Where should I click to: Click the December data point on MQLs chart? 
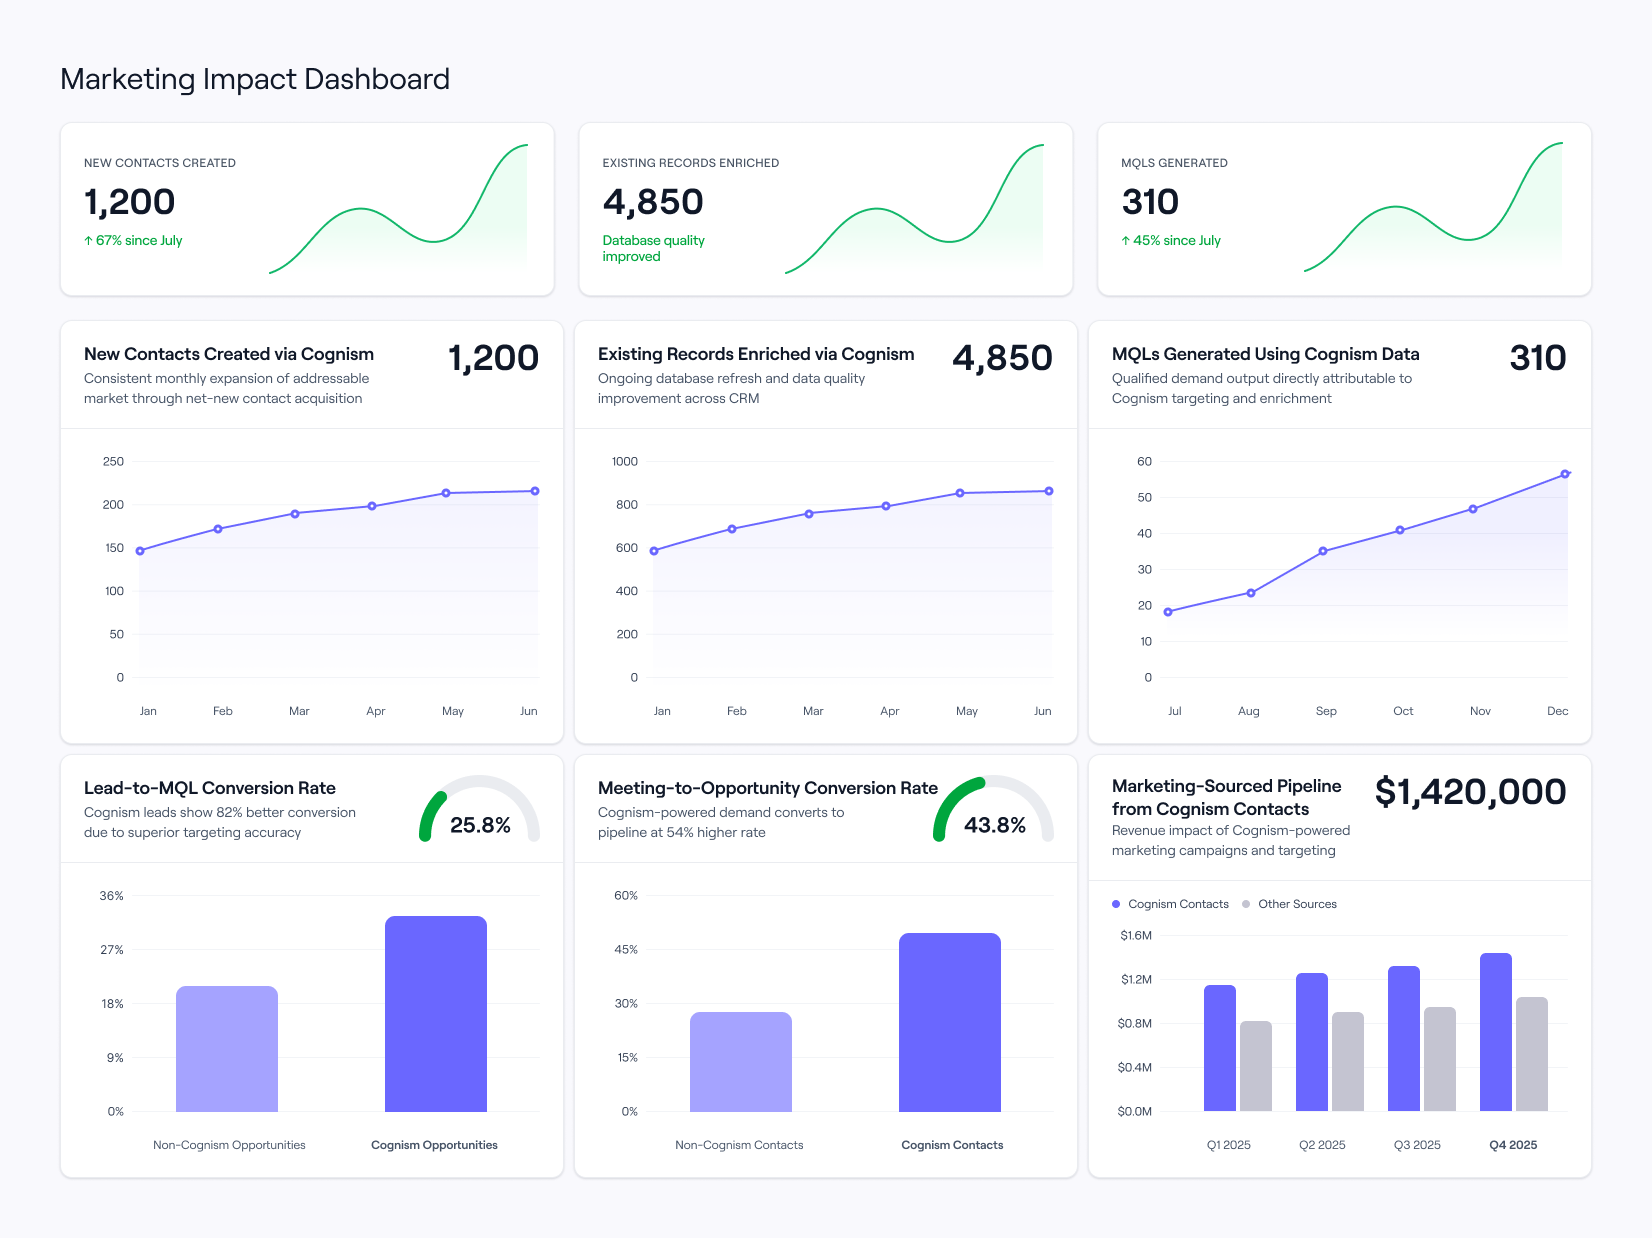pos(1565,473)
